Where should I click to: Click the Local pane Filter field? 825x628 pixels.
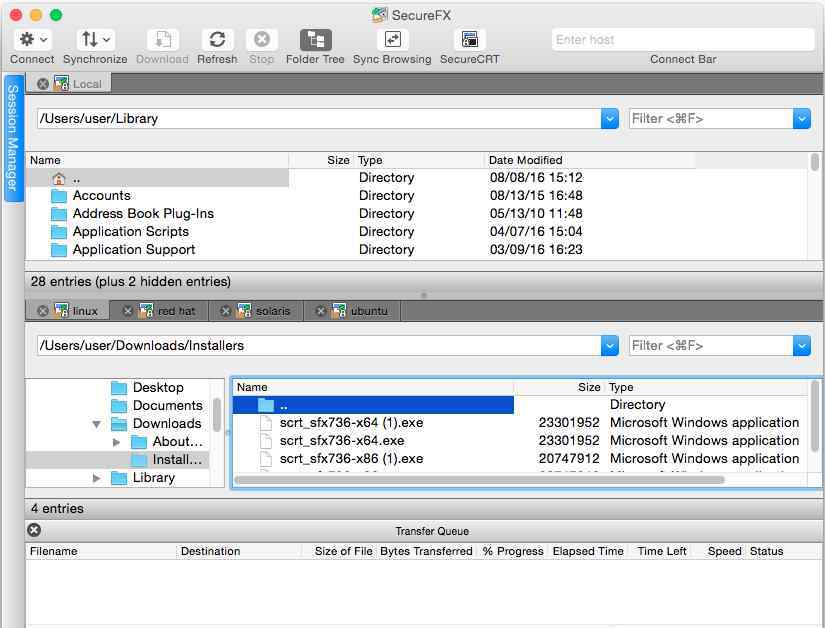point(711,119)
